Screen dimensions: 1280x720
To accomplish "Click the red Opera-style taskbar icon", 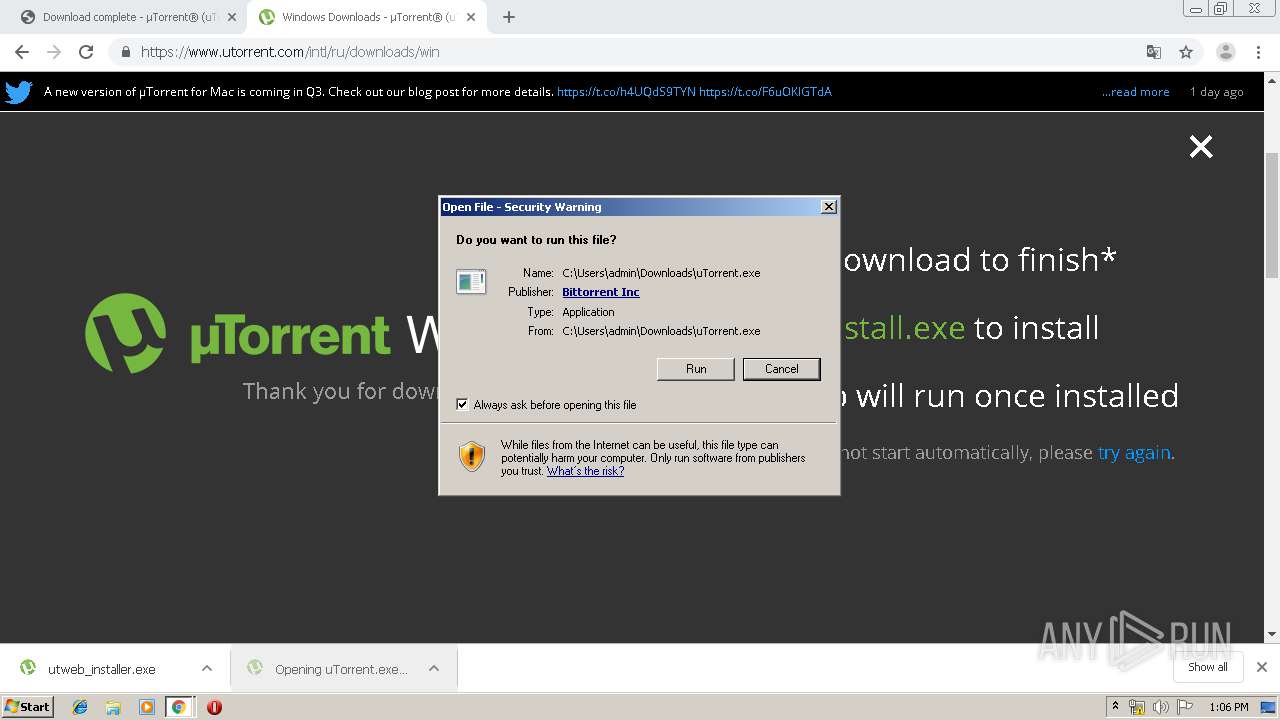I will [x=214, y=707].
